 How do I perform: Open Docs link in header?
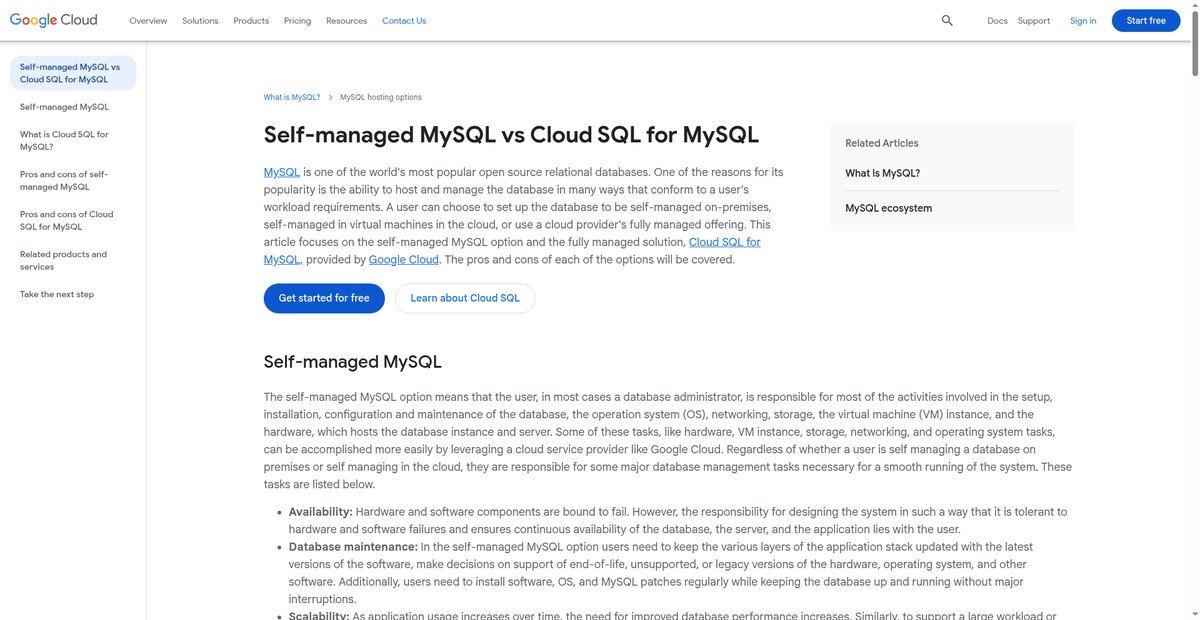[x=997, y=20]
